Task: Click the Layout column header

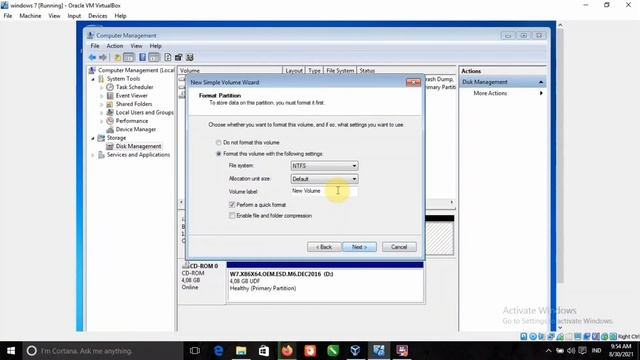Action: click(294, 71)
